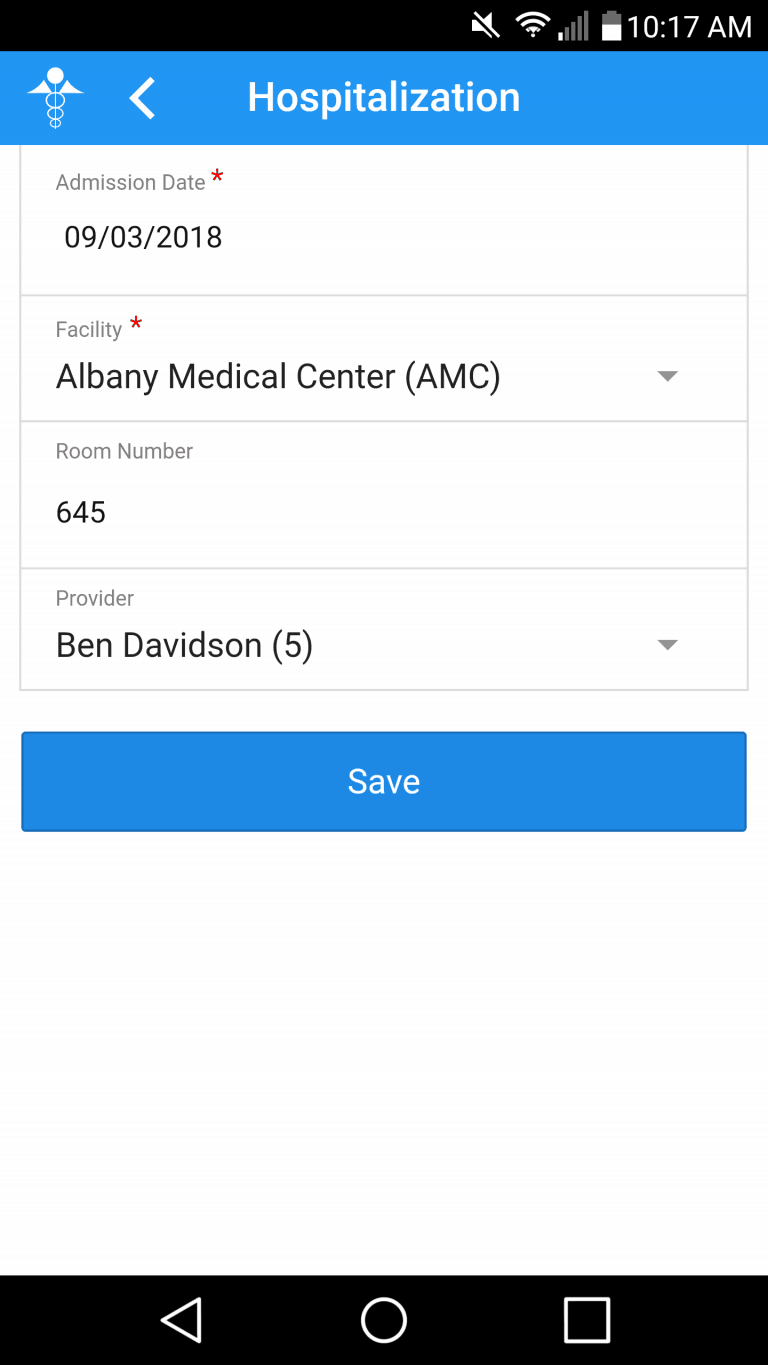The image size is (768, 1365).
Task: Open Albany Medical Center (AMC) selector
Action: click(278, 377)
